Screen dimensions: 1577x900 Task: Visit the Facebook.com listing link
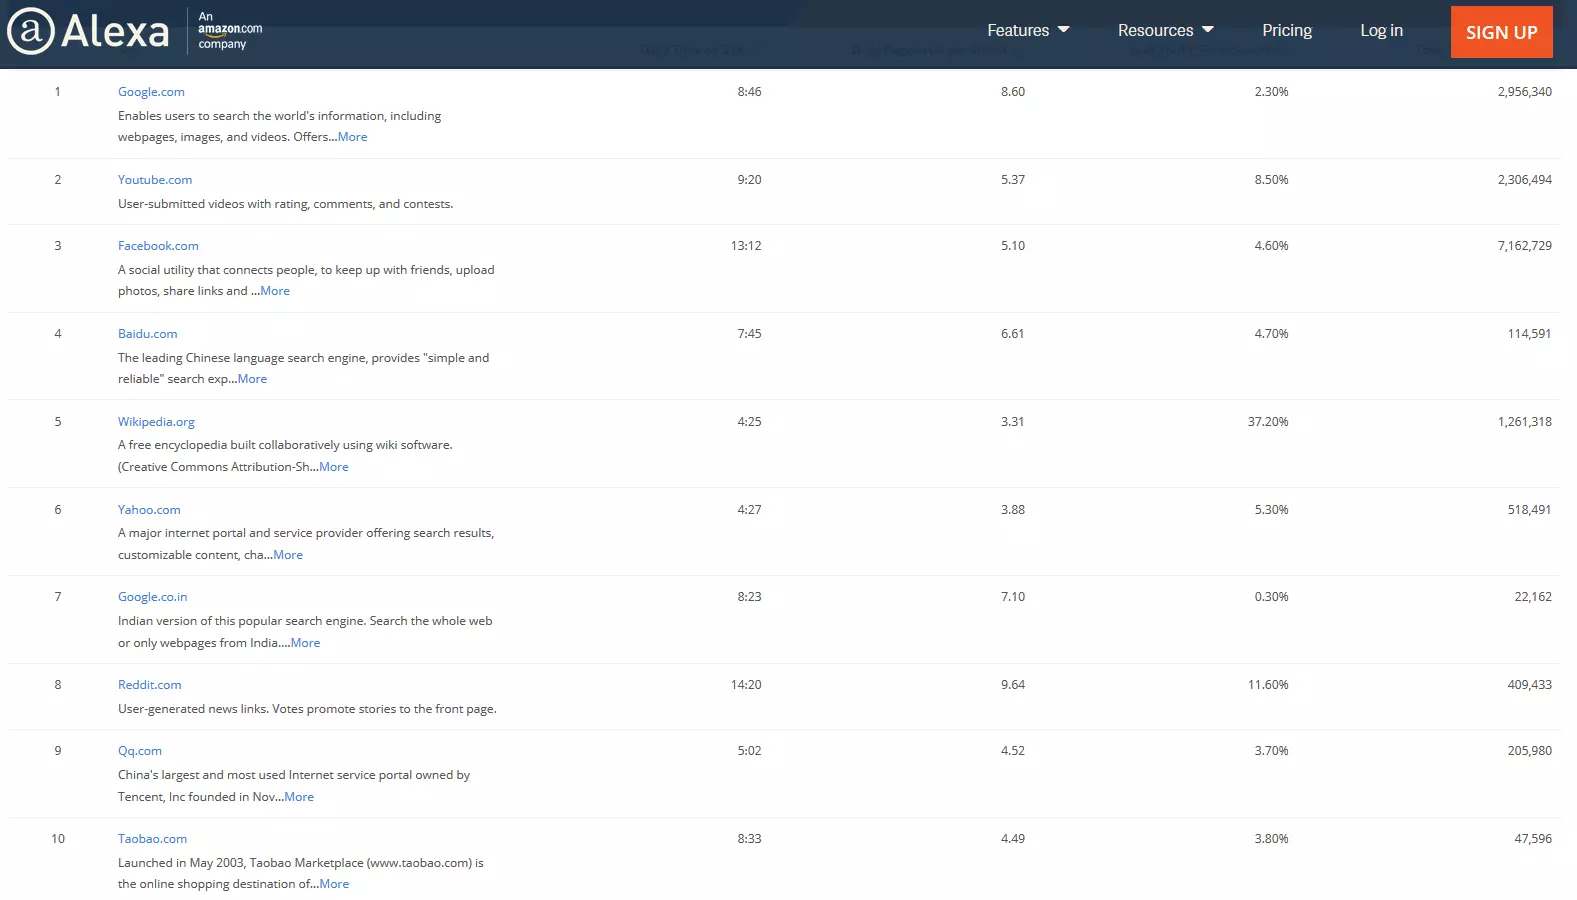pos(158,246)
